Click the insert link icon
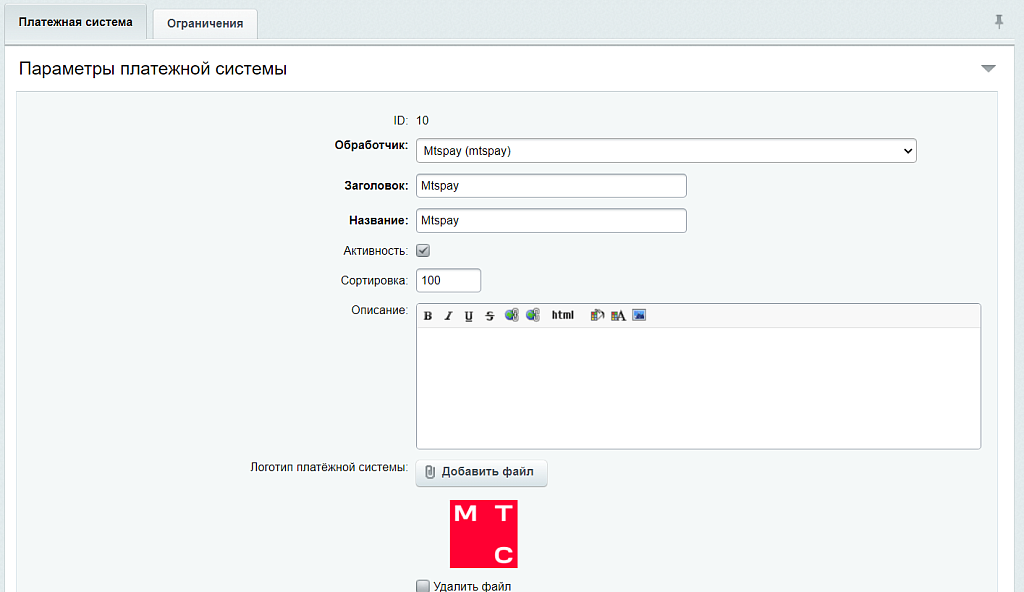 [x=512, y=315]
